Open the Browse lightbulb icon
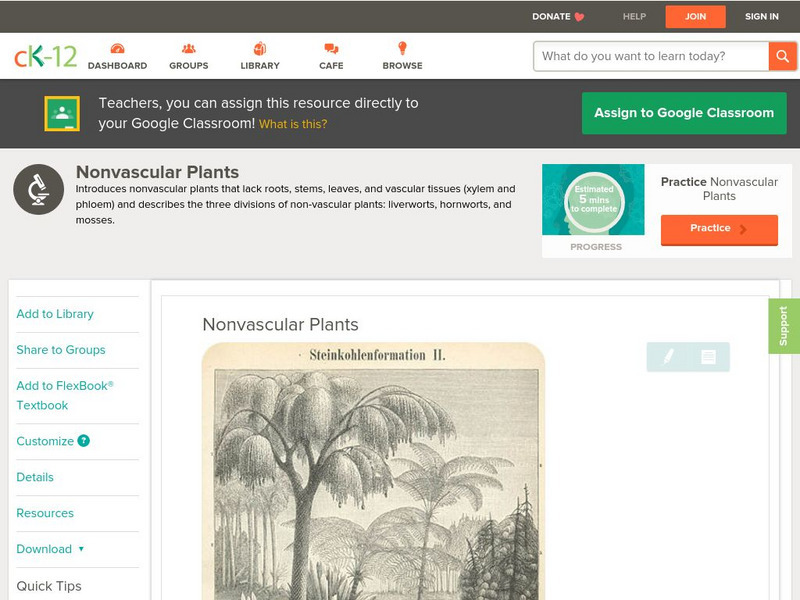The height and width of the screenshot is (600, 800). pos(403,48)
